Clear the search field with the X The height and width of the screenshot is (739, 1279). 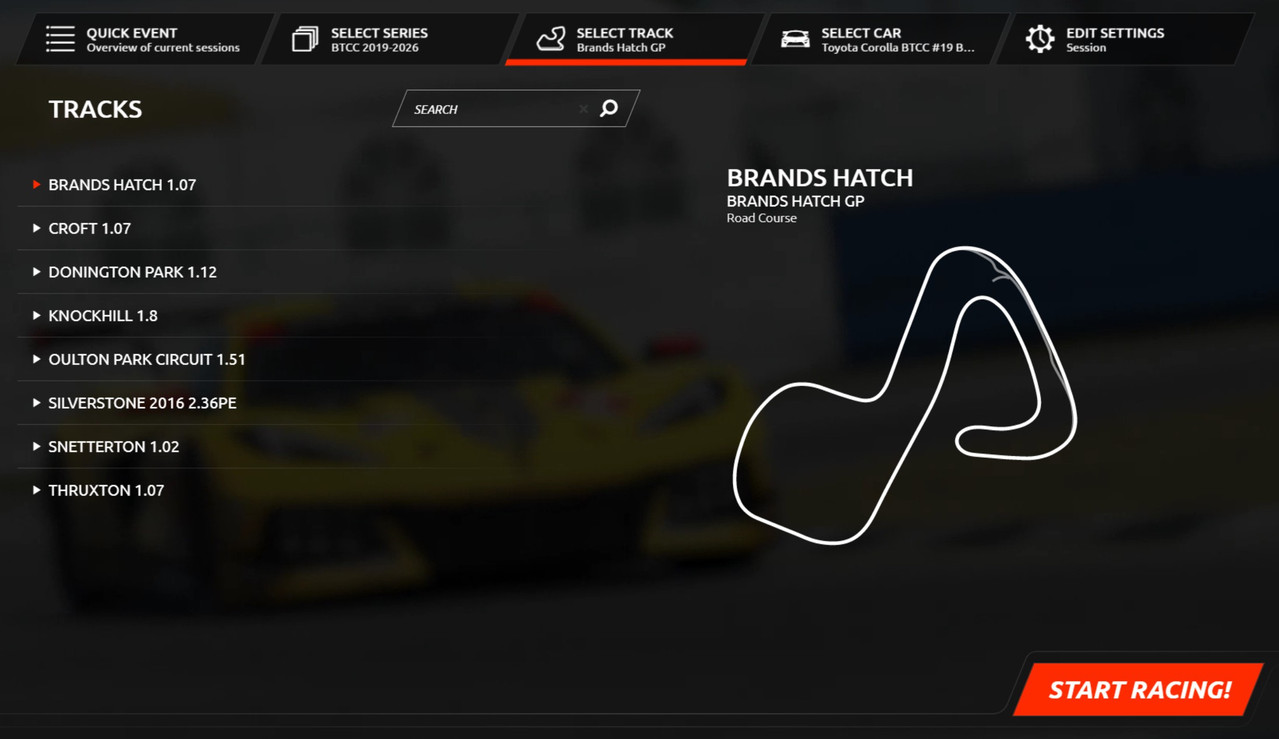click(583, 109)
